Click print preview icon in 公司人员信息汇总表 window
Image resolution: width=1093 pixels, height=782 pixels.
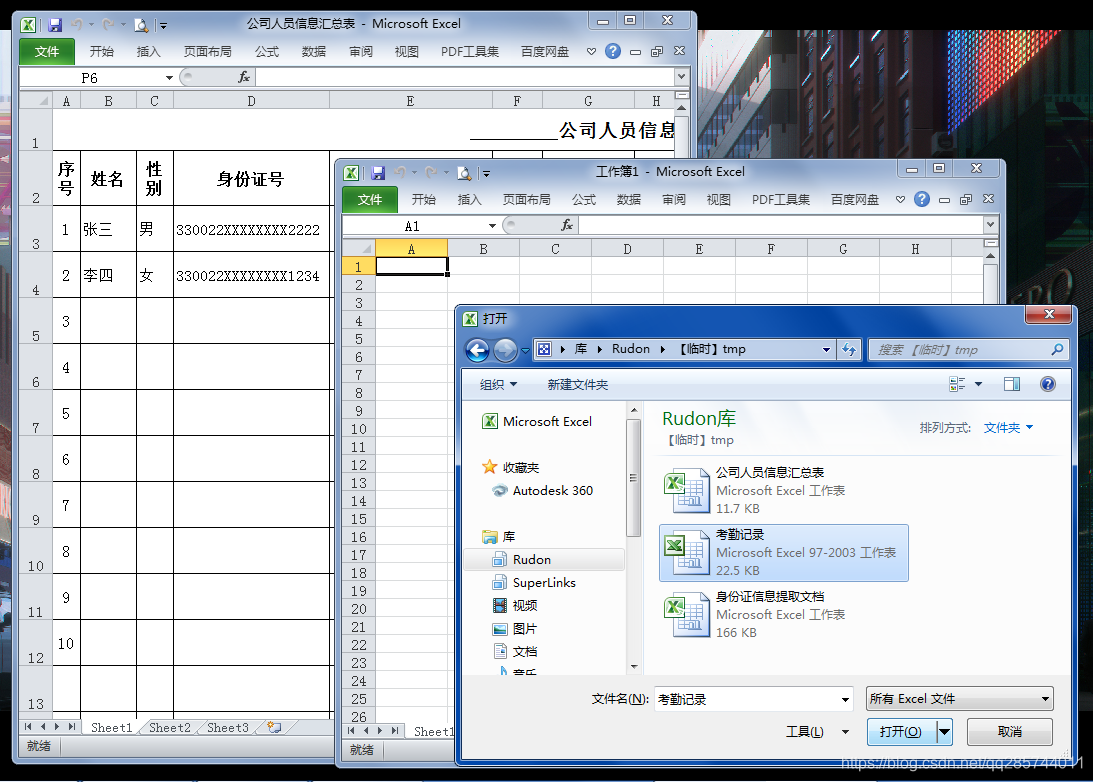tap(141, 25)
